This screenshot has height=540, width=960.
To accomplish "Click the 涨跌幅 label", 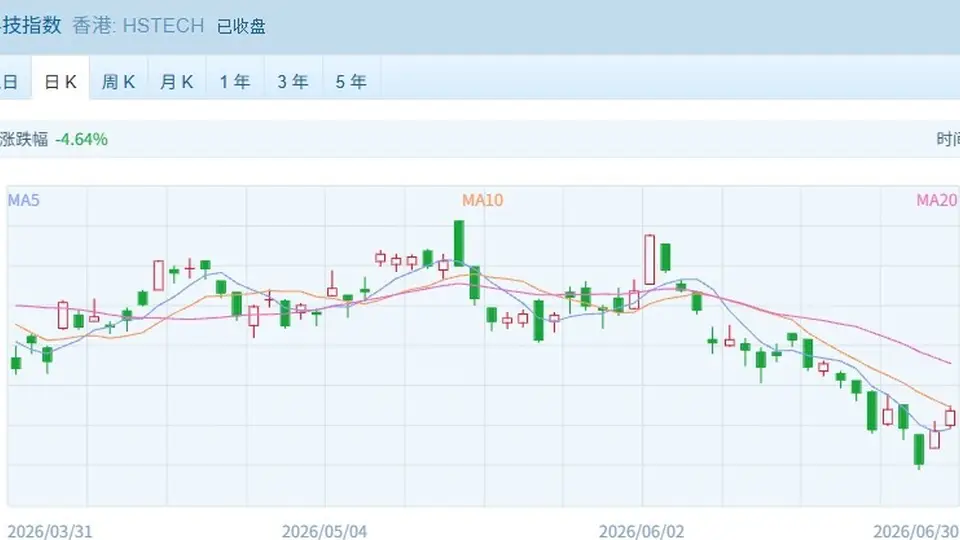I will (24, 140).
